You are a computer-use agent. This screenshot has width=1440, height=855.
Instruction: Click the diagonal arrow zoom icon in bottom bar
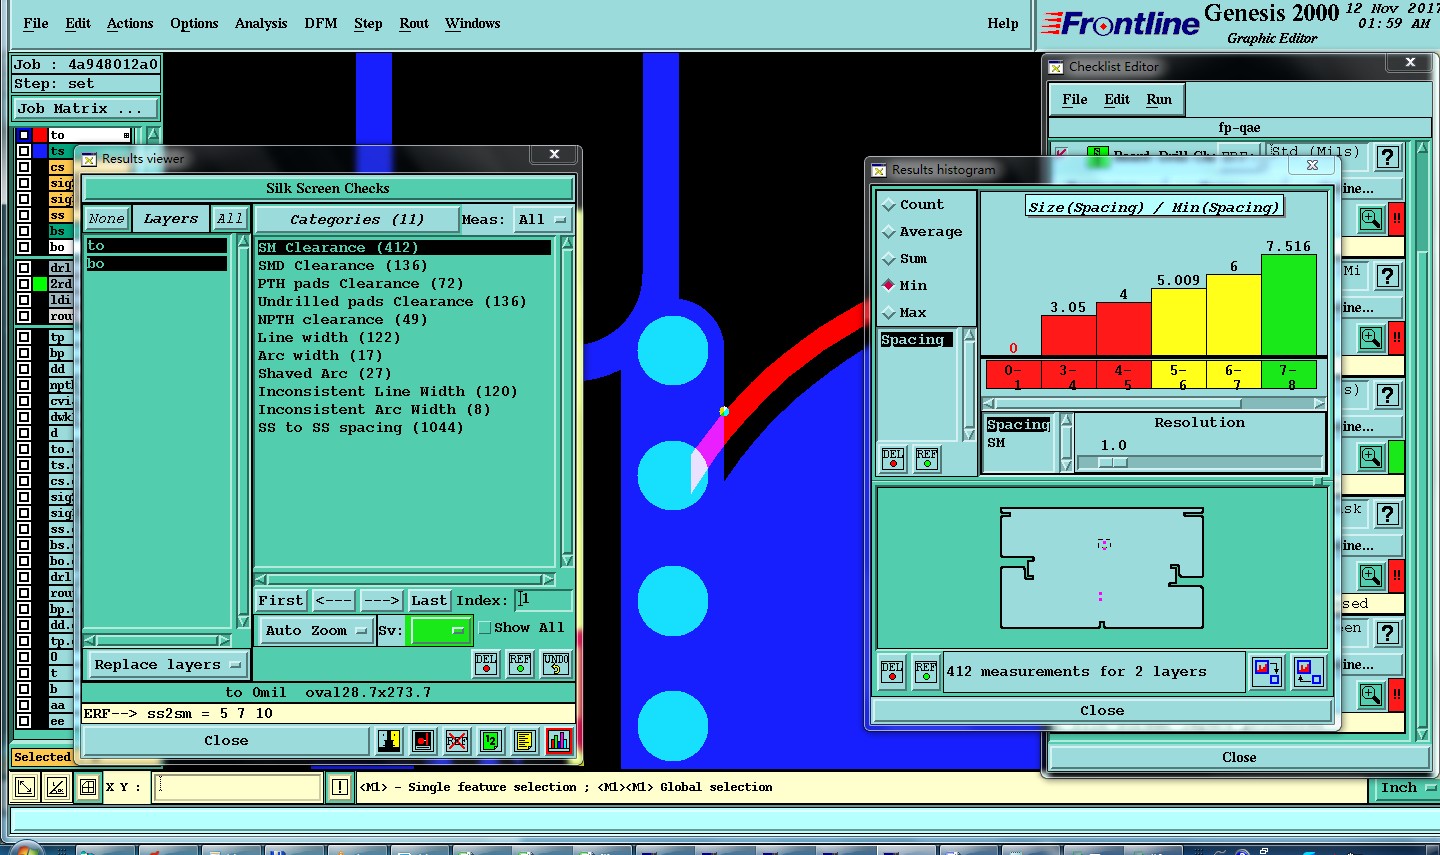pos(26,787)
